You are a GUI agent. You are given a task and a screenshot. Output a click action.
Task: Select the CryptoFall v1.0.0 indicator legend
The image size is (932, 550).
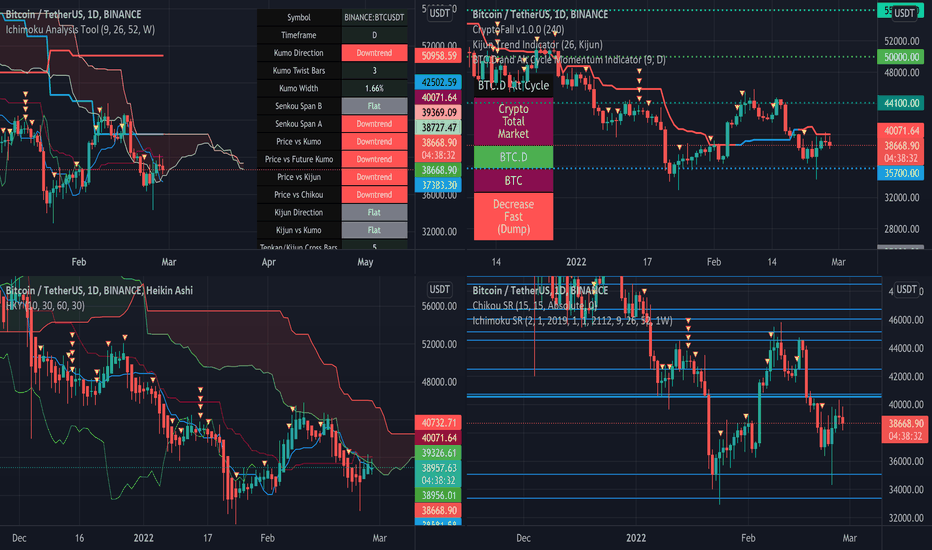[518, 29]
